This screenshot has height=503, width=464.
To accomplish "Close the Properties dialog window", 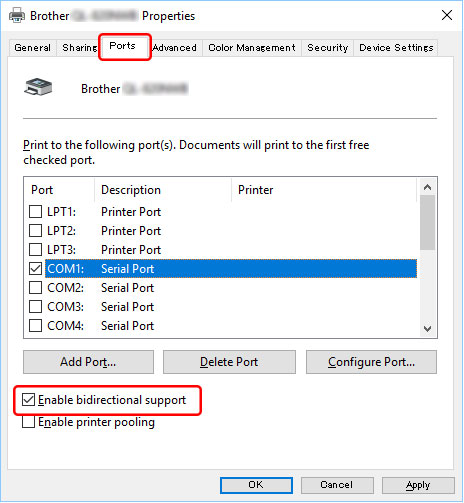I will click(x=447, y=15).
